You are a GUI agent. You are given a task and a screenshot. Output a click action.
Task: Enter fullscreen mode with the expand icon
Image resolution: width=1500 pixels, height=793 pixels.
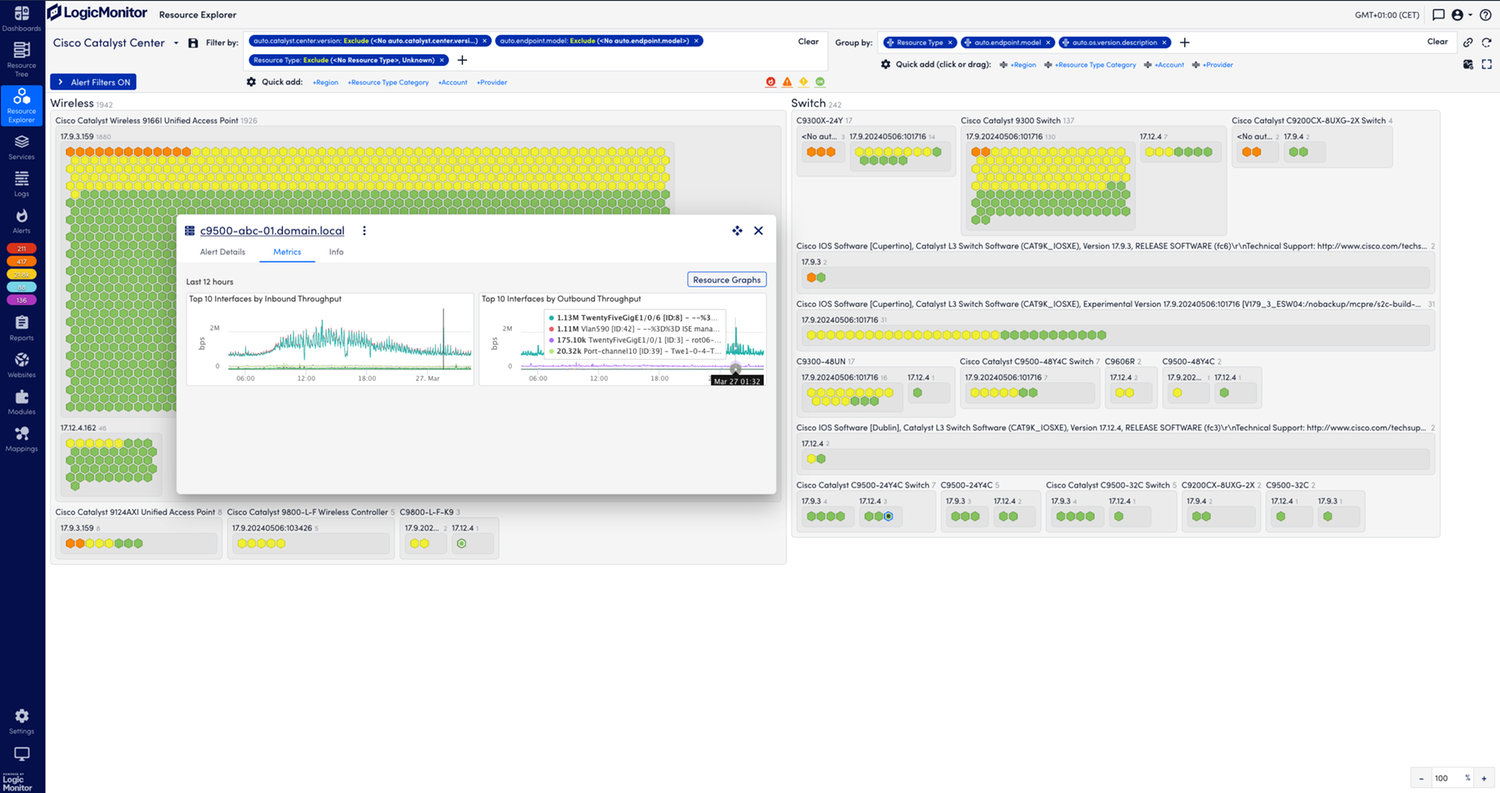[x=1486, y=64]
